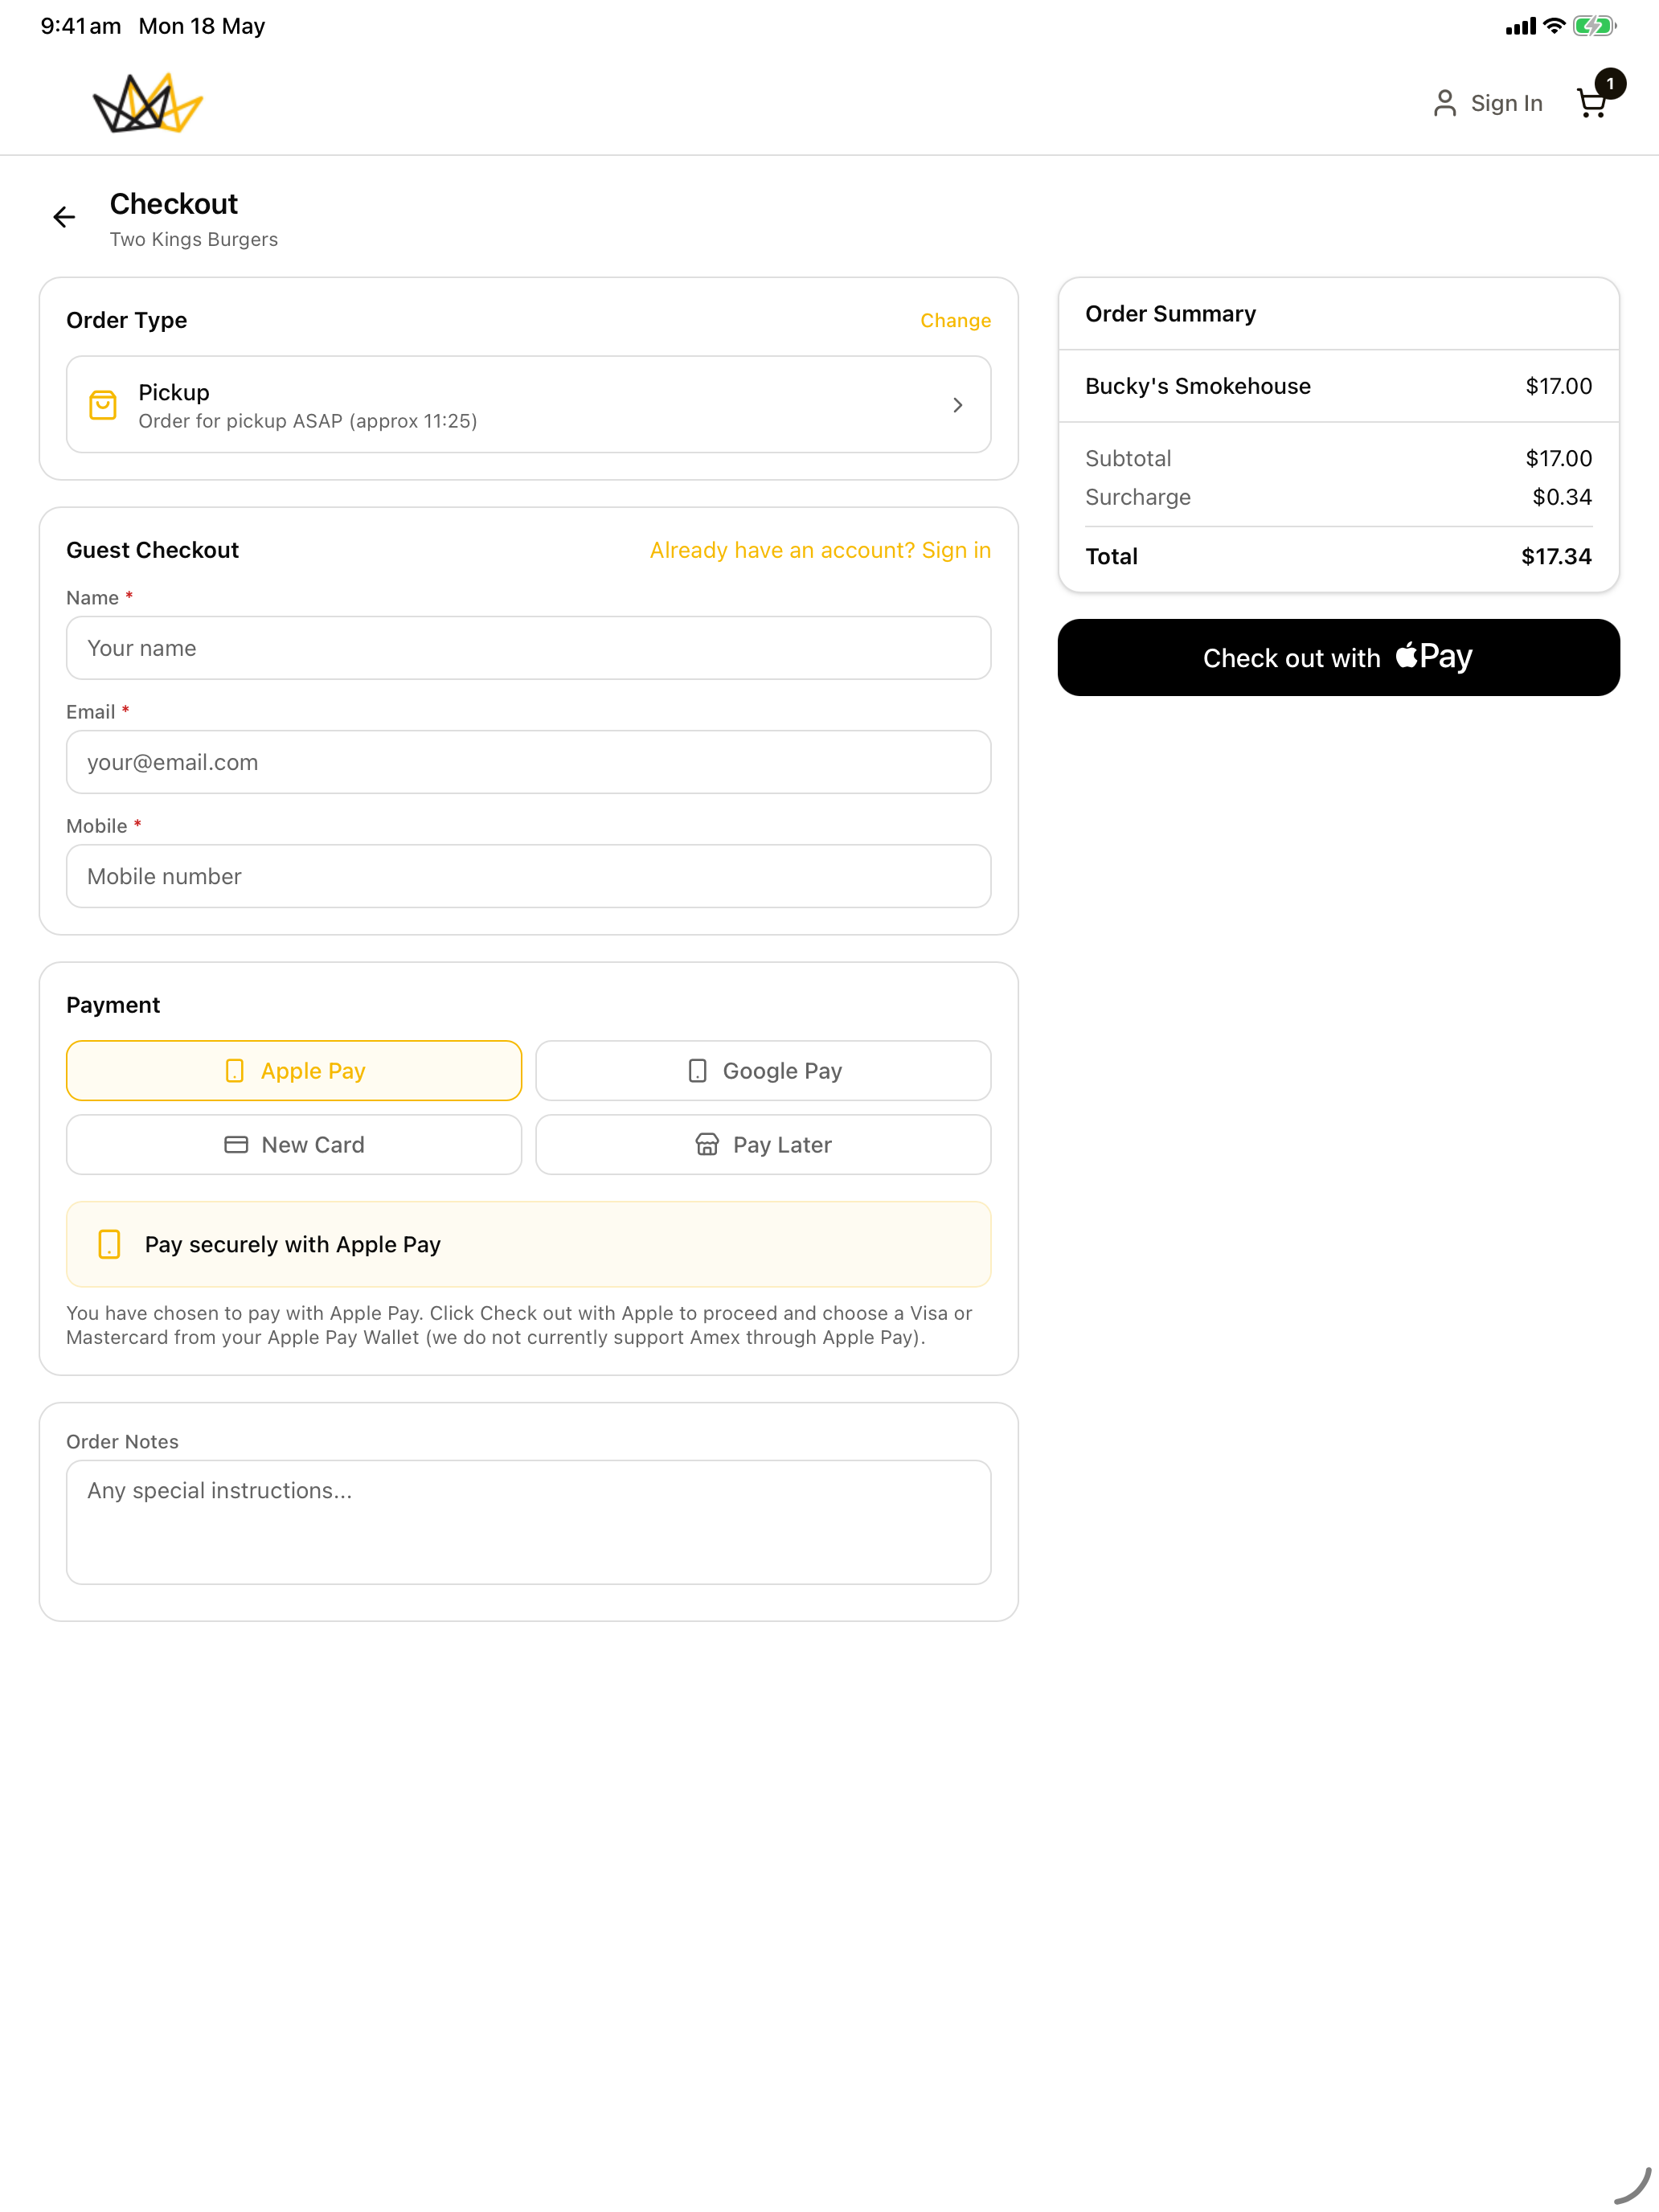Click Change order type link

955,320
